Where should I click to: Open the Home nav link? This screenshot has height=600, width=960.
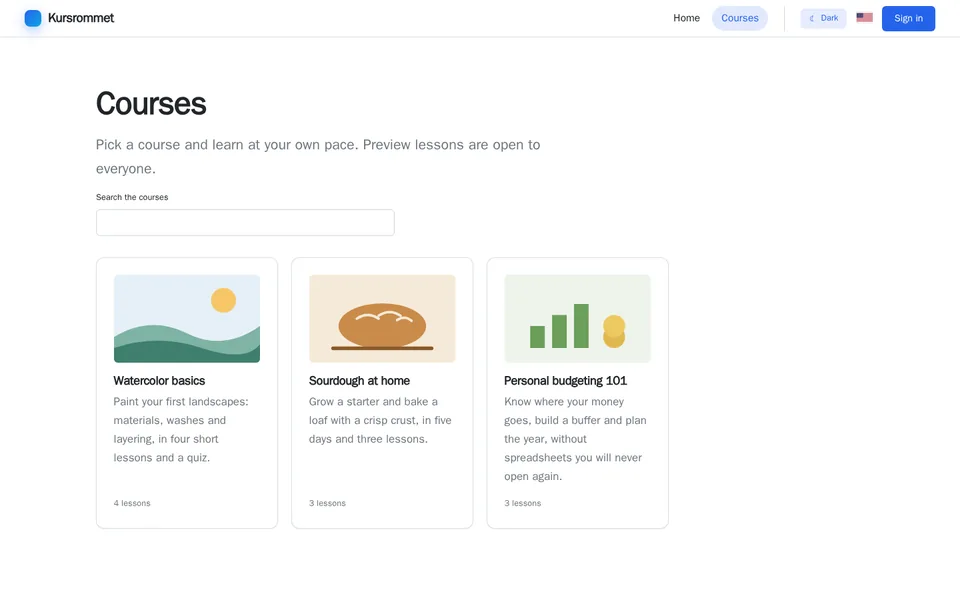pos(686,18)
